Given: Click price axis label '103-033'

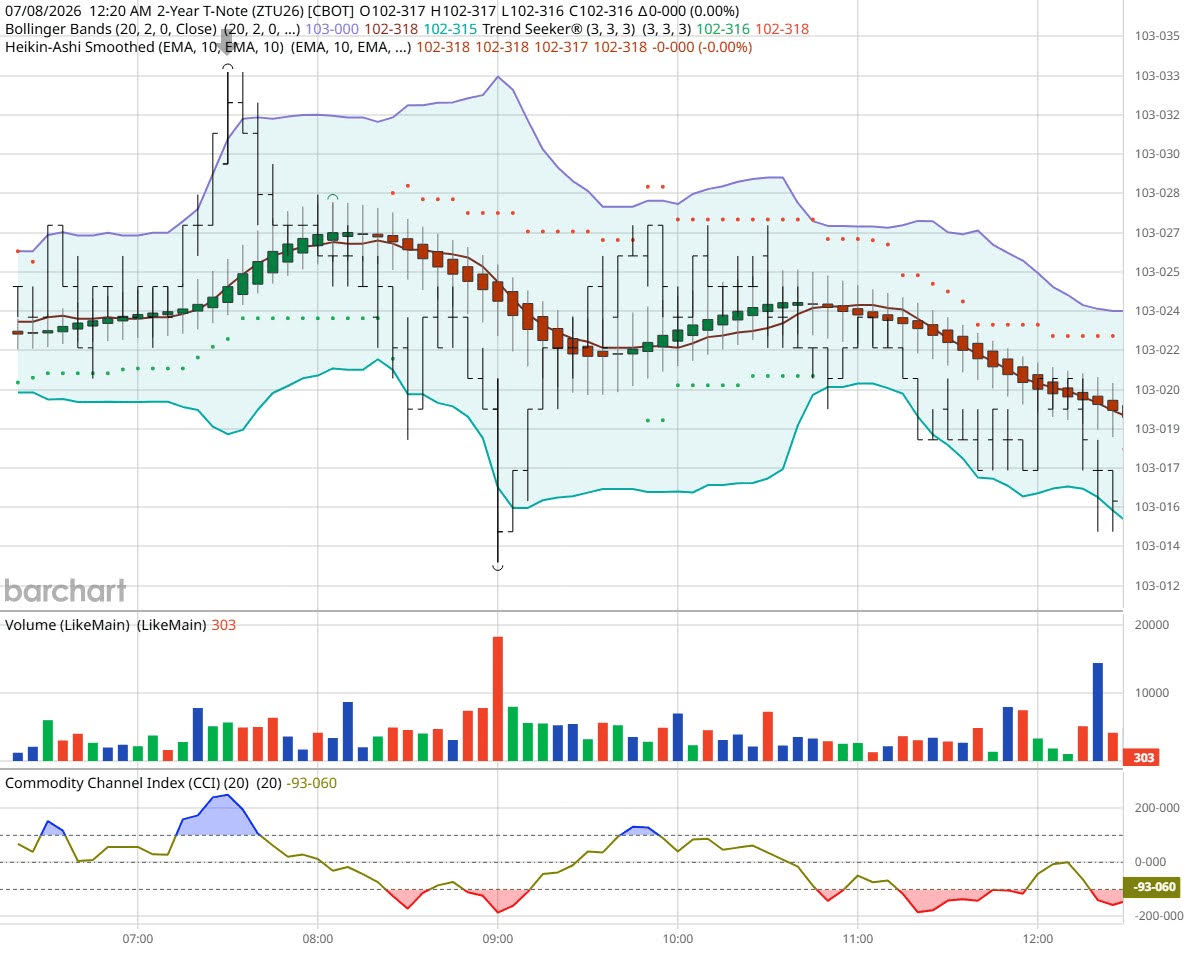Looking at the screenshot, I should [x=1157, y=76].
